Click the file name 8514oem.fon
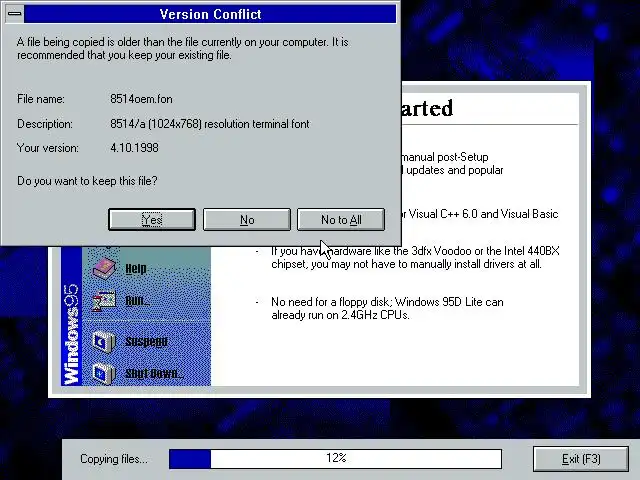This screenshot has width=640, height=480. coord(141,99)
